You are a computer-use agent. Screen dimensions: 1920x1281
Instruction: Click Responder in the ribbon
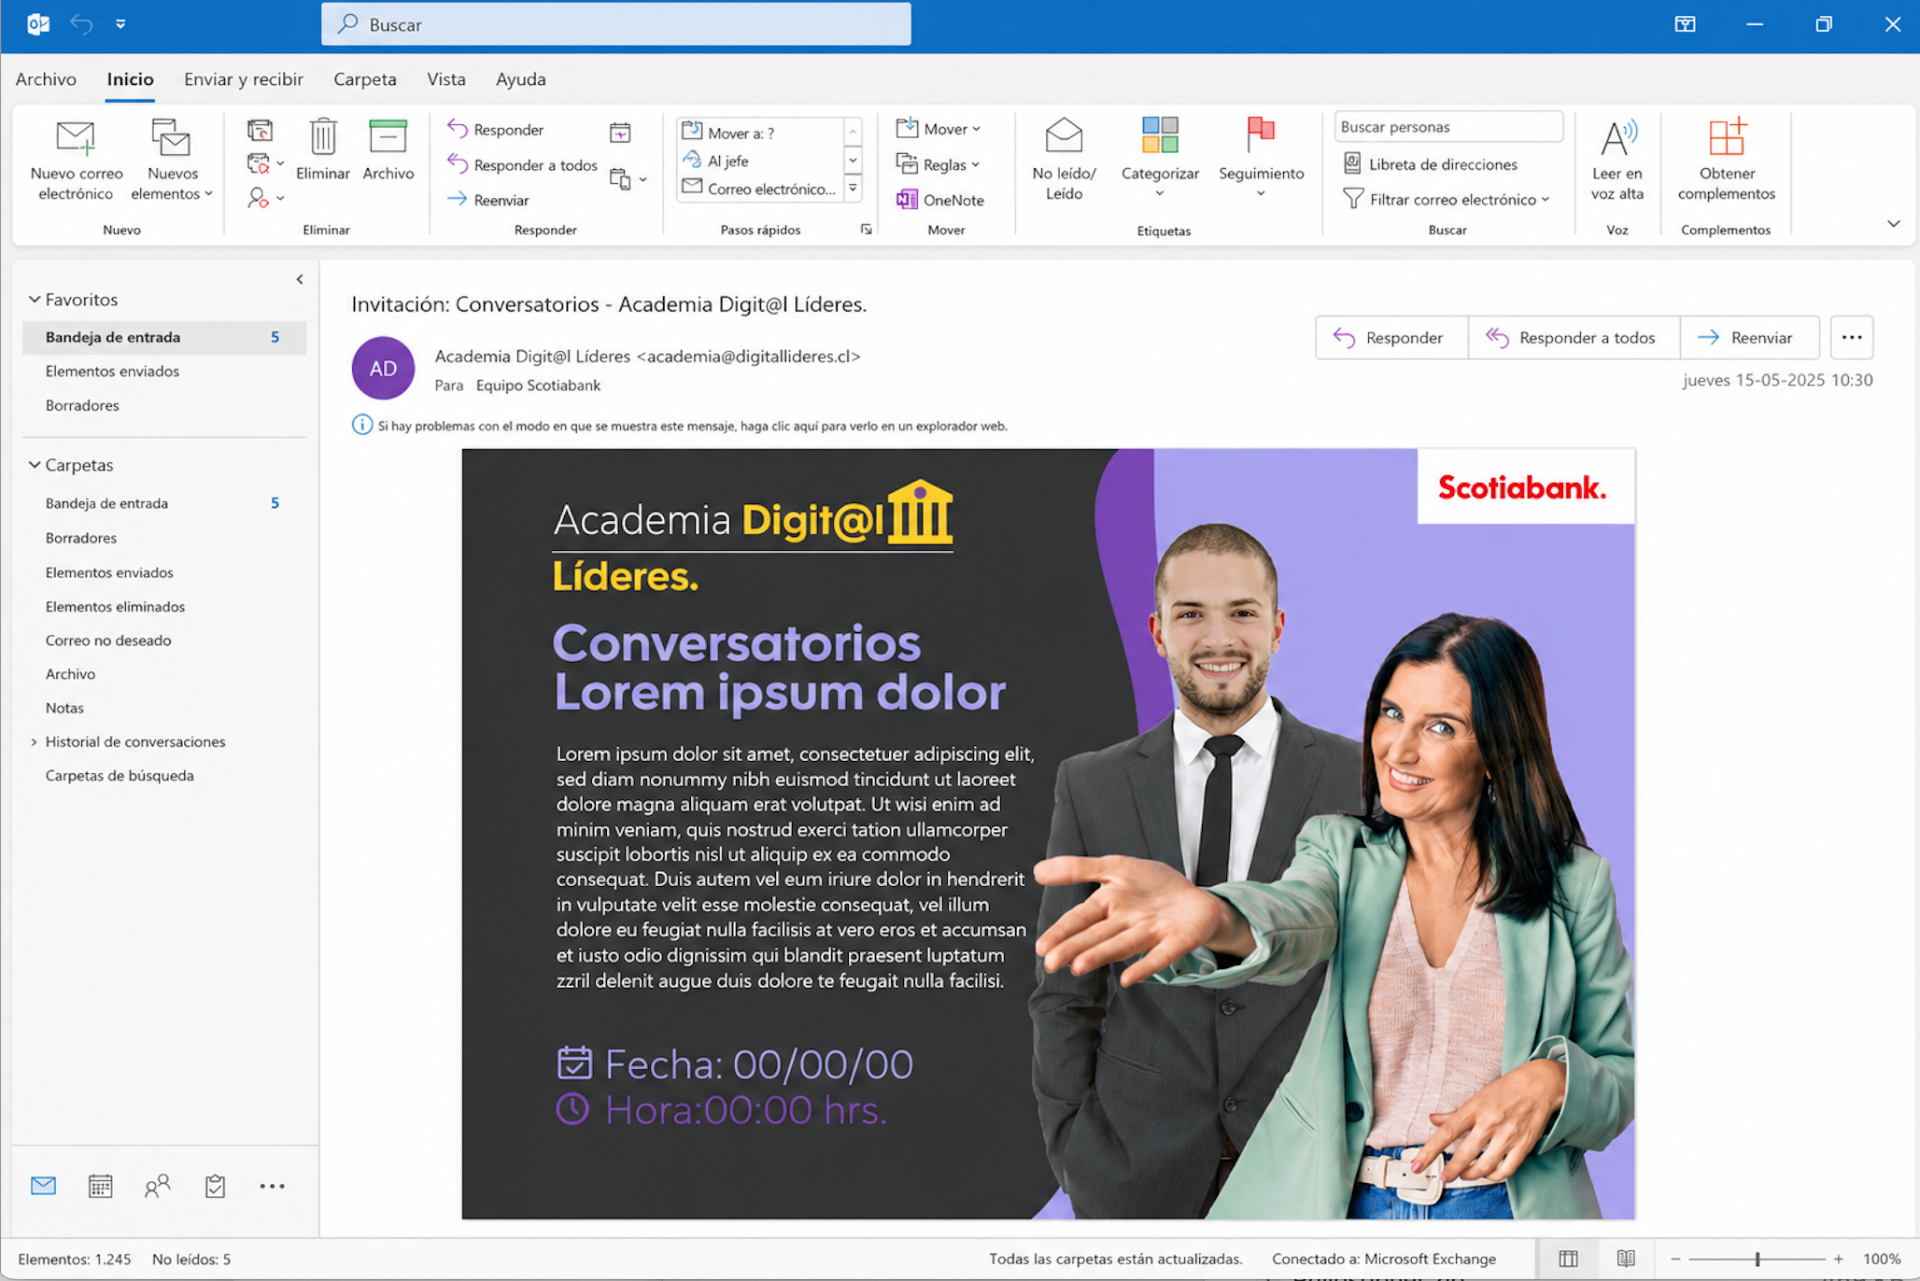[x=496, y=129]
